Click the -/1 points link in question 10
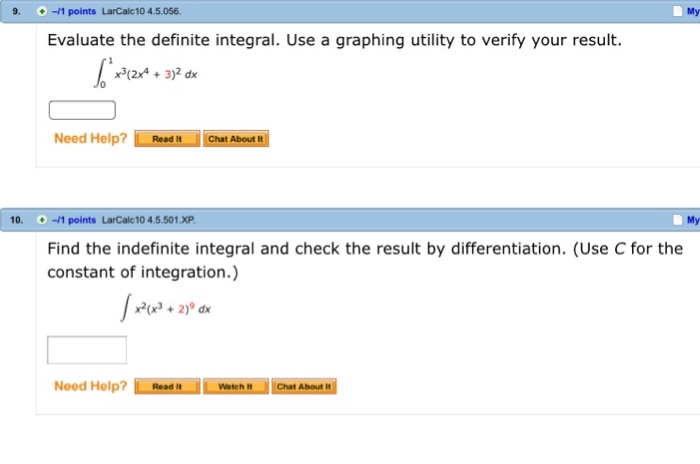Screen dimensions: 700x464 pos(74,220)
